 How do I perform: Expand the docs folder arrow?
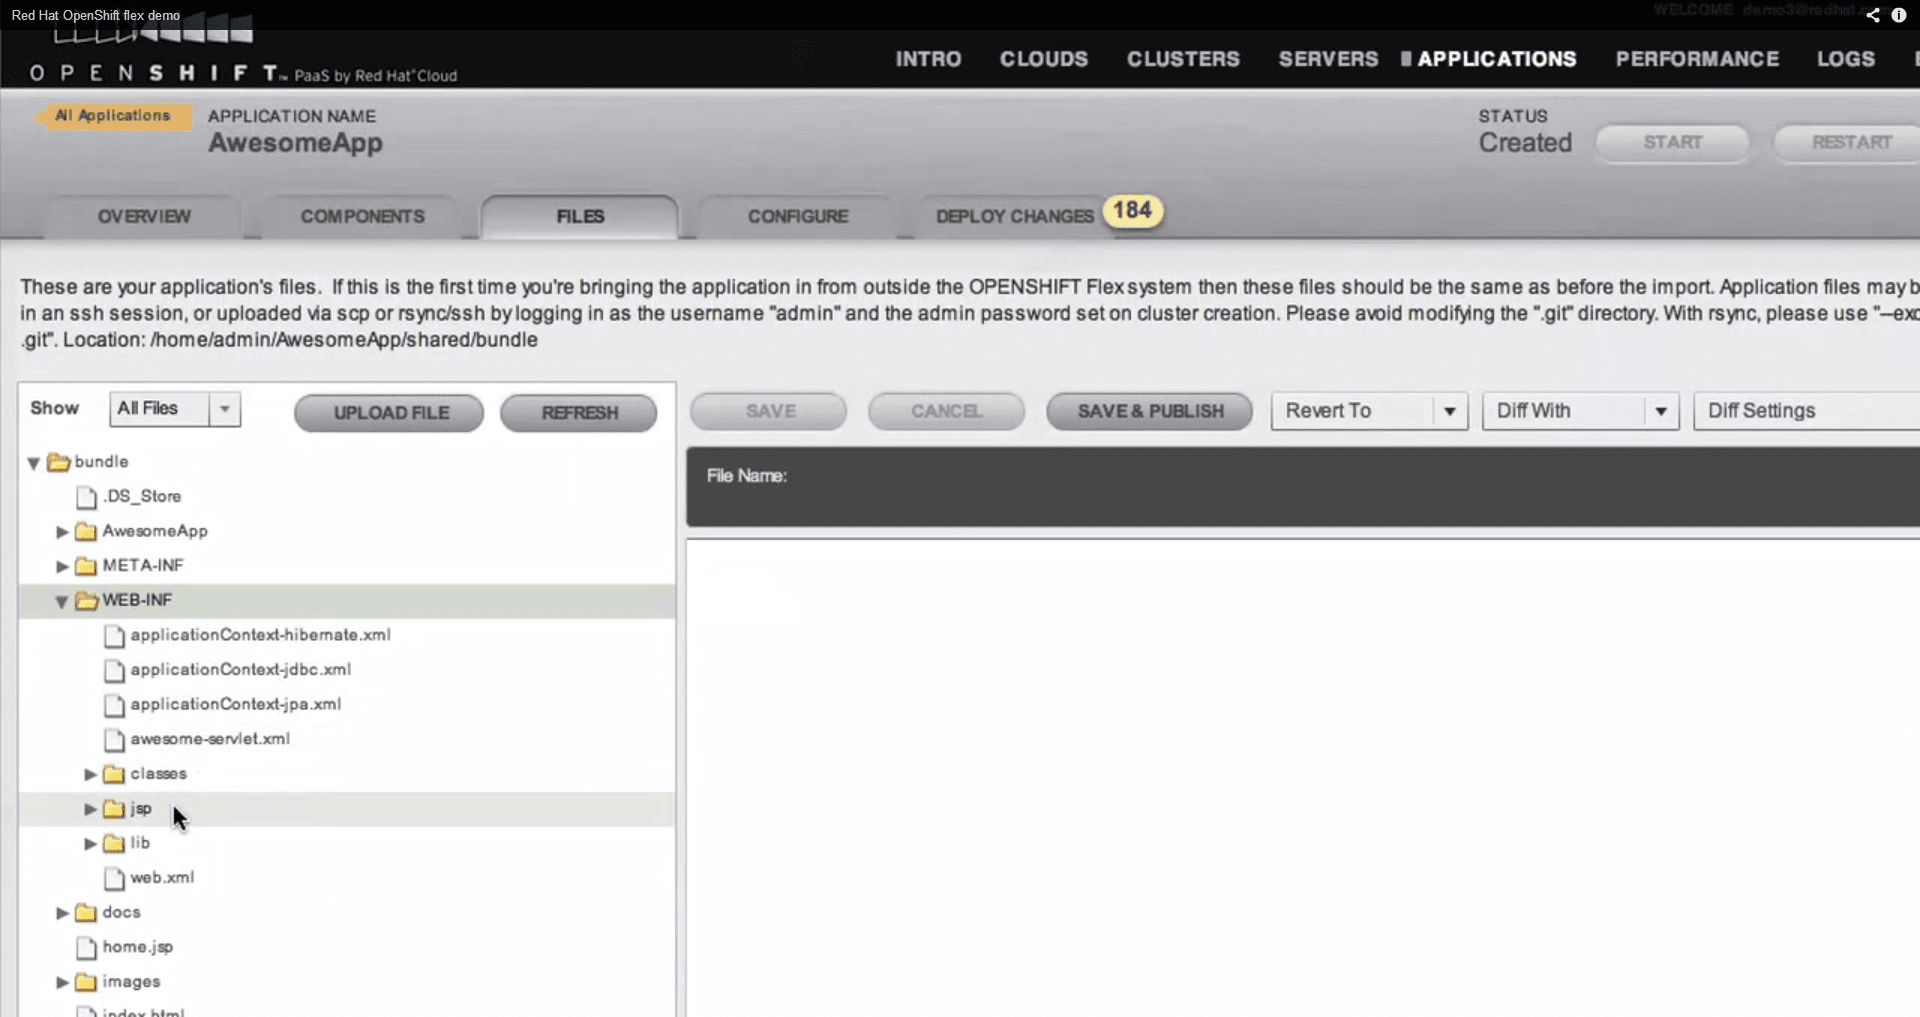coord(62,913)
